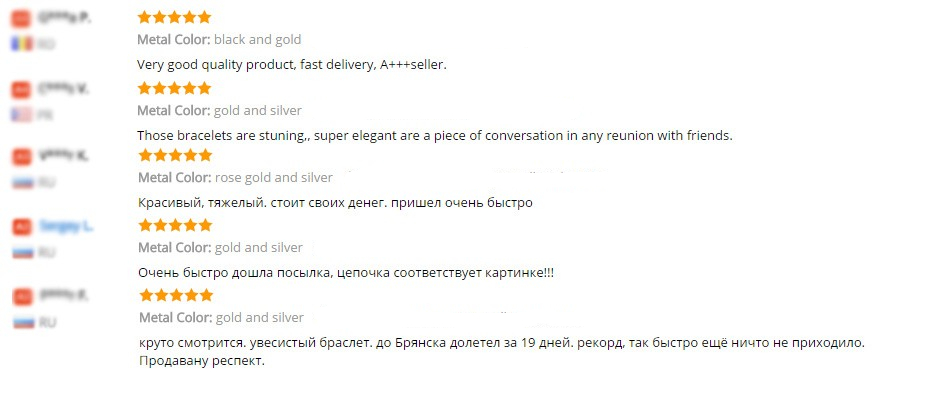Click the 'Those bracelets are stuning' review text
The image size is (930, 400).
click(x=434, y=135)
